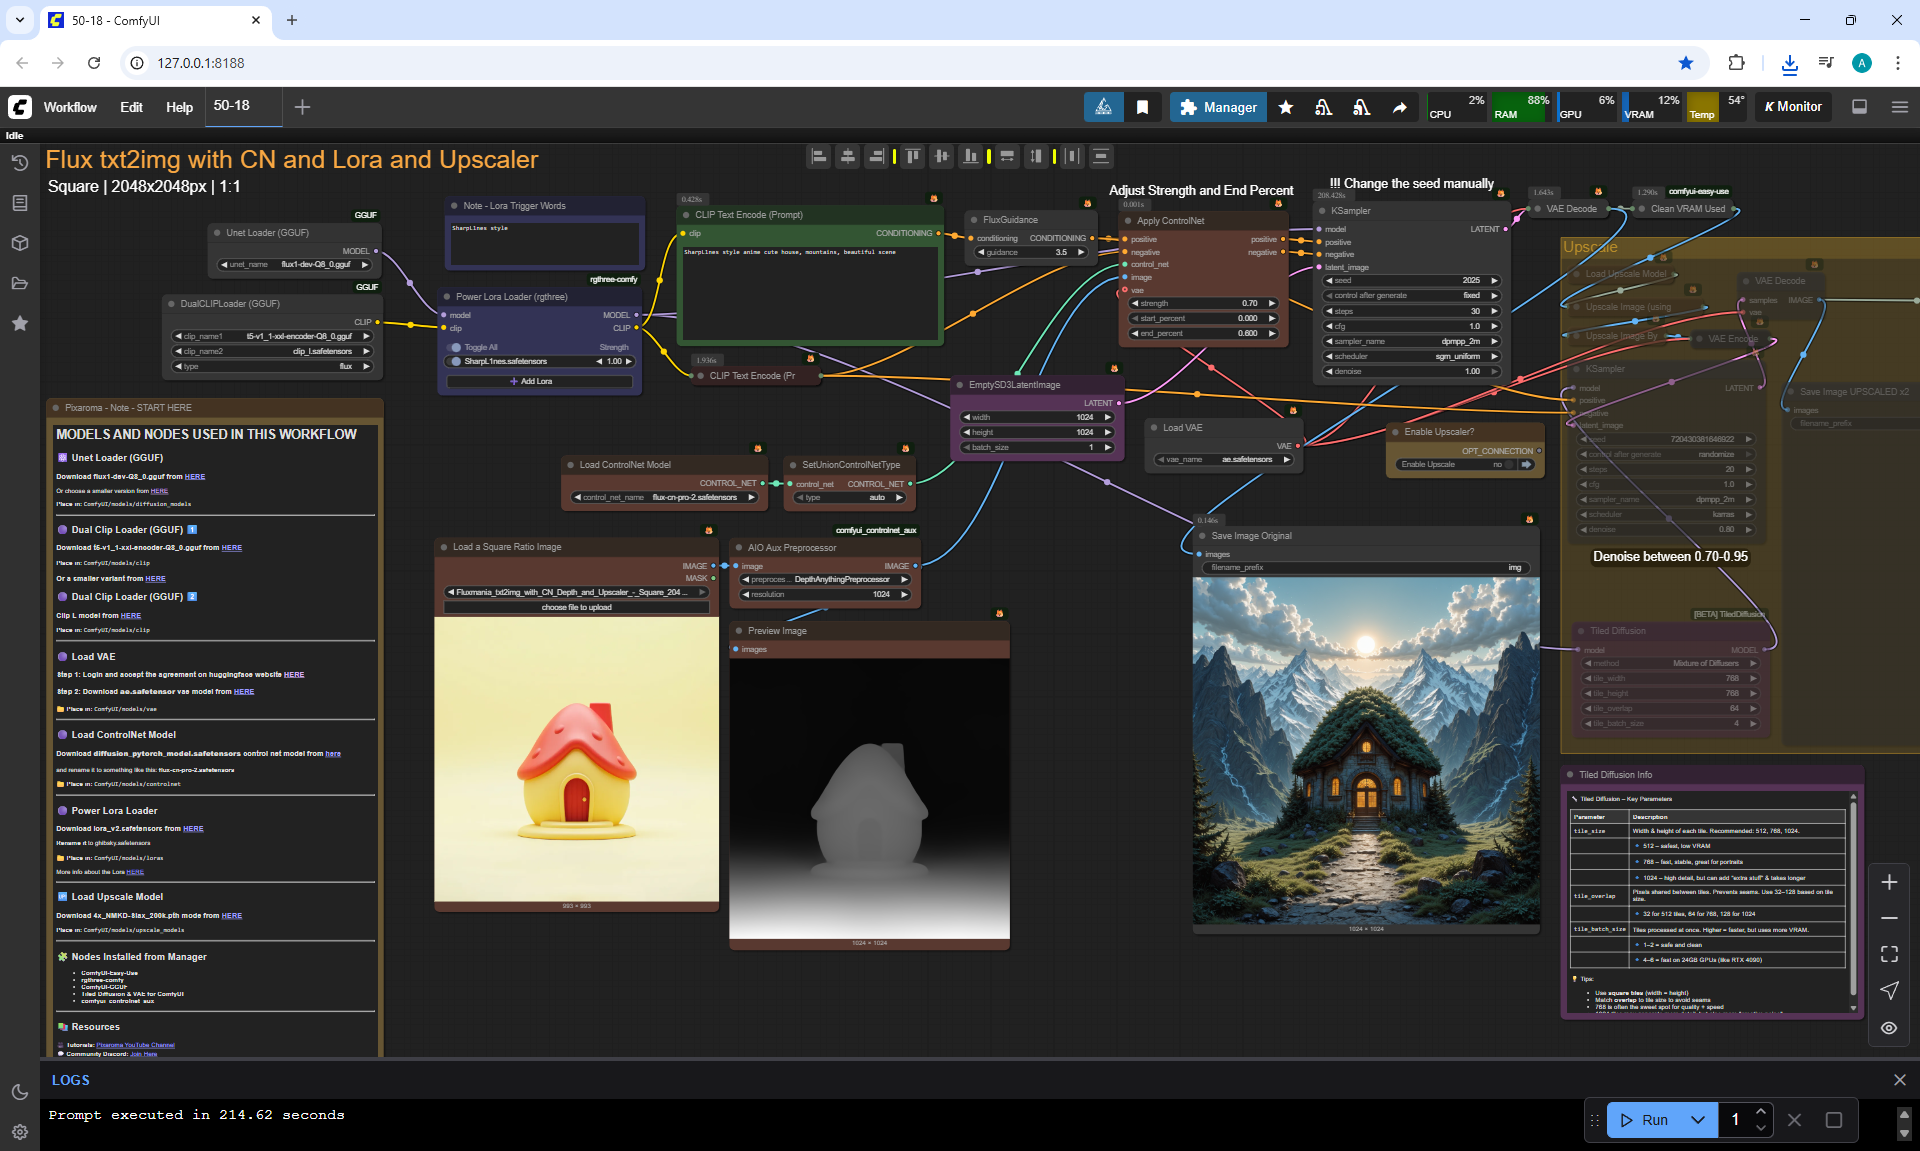Open the Help menu
The image size is (1920, 1151).
(x=179, y=107)
